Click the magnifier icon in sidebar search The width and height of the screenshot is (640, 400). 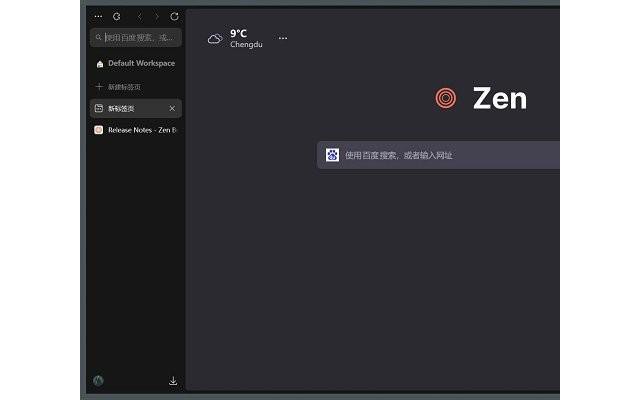coord(98,37)
